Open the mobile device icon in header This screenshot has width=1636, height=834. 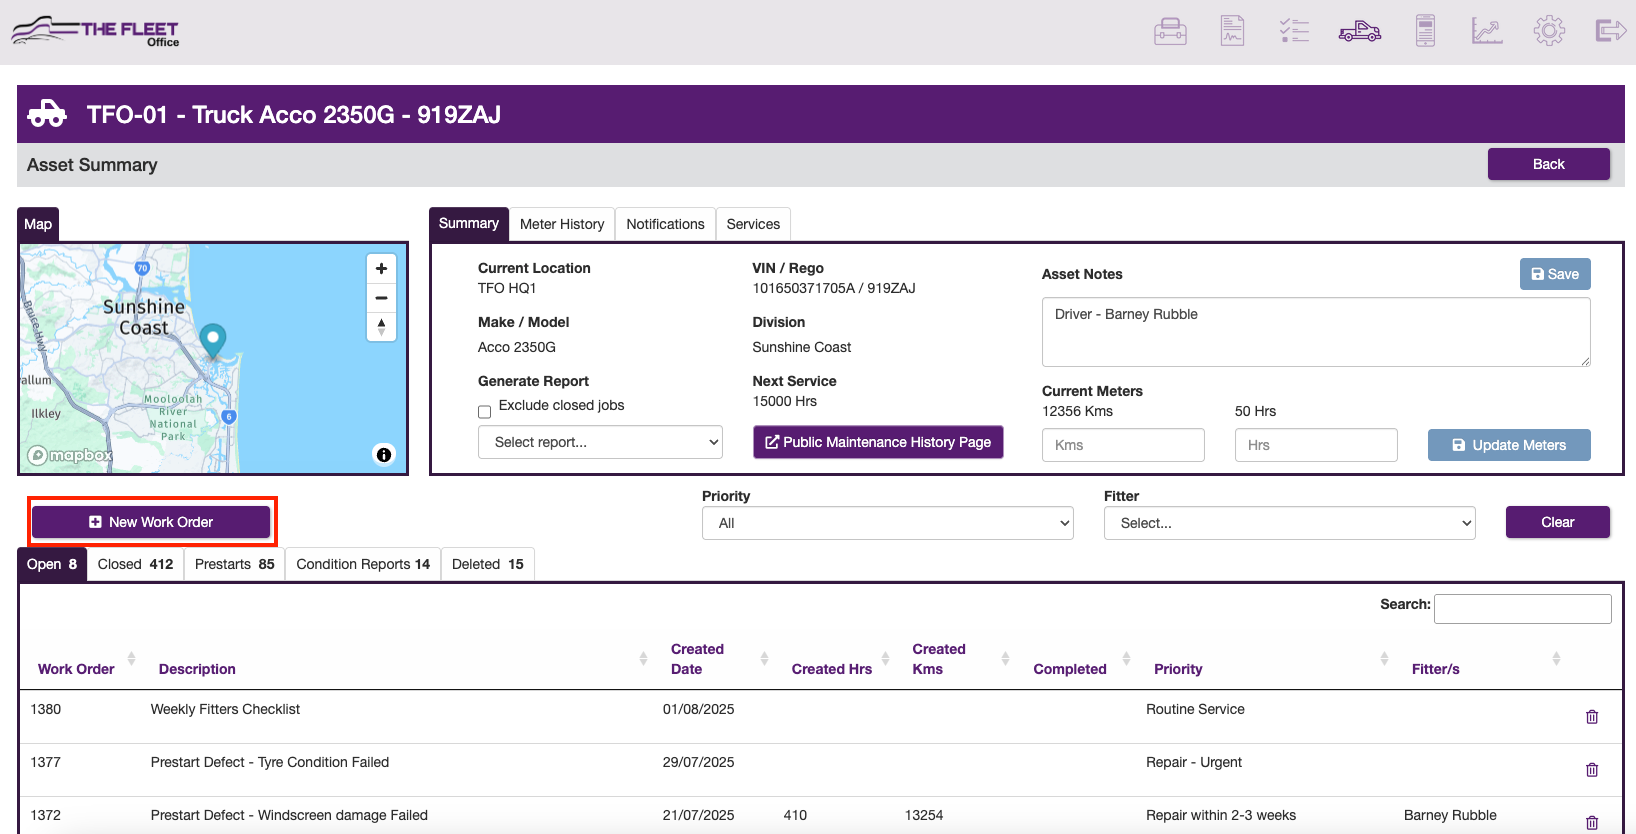pos(1425,31)
